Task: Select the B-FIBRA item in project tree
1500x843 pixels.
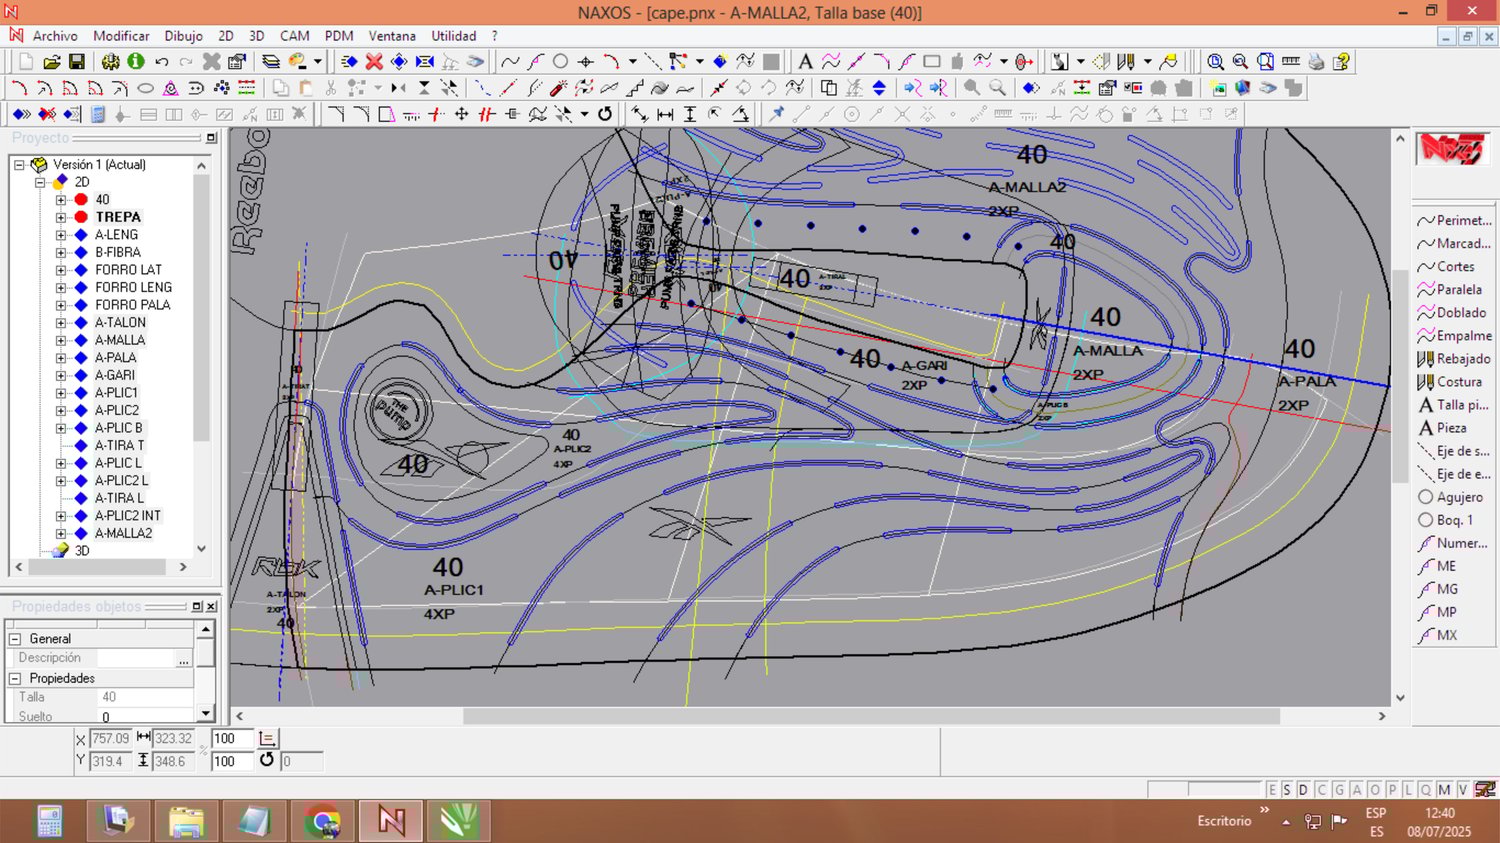Action: pos(118,253)
